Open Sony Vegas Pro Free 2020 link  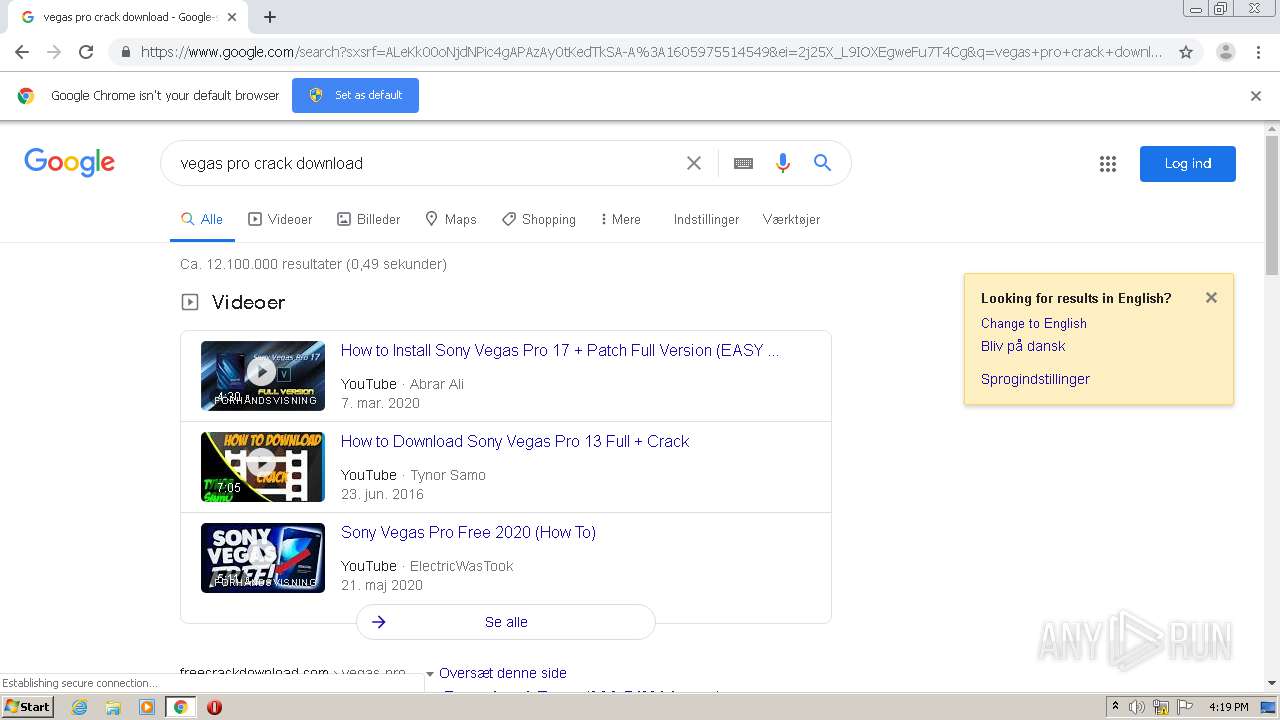click(x=468, y=532)
